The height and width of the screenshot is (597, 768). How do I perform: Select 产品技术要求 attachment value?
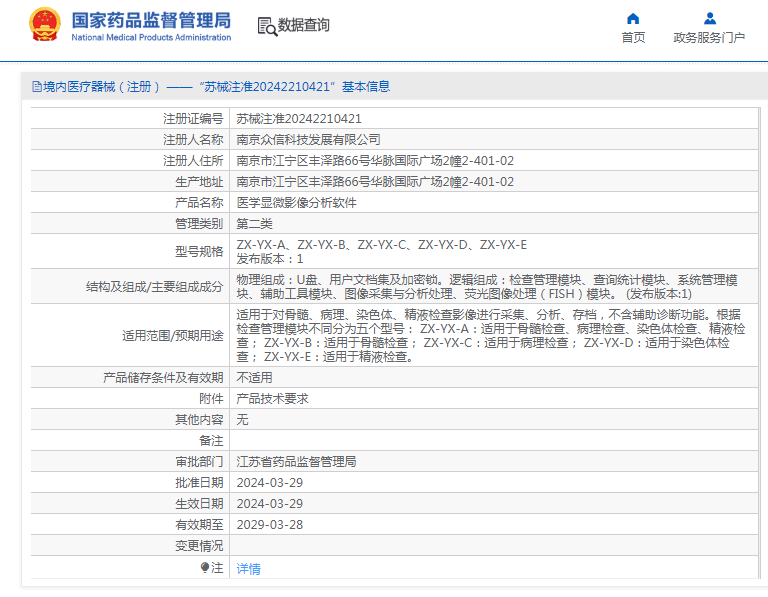(272, 399)
